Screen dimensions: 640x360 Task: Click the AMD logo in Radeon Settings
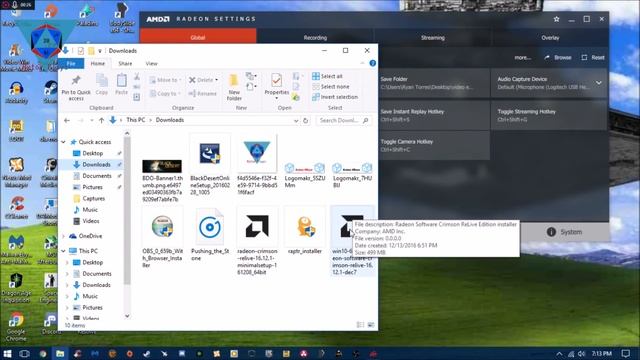point(158,19)
